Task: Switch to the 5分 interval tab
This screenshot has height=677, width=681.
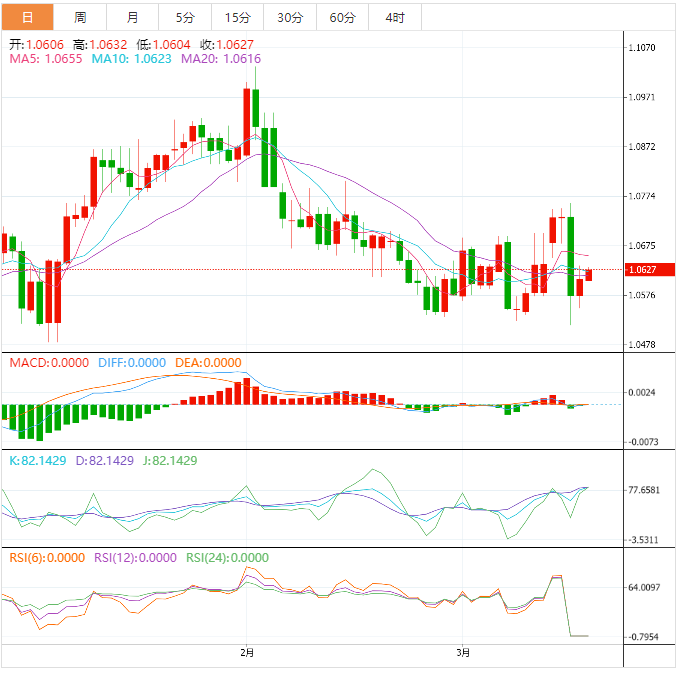Action: click(185, 17)
